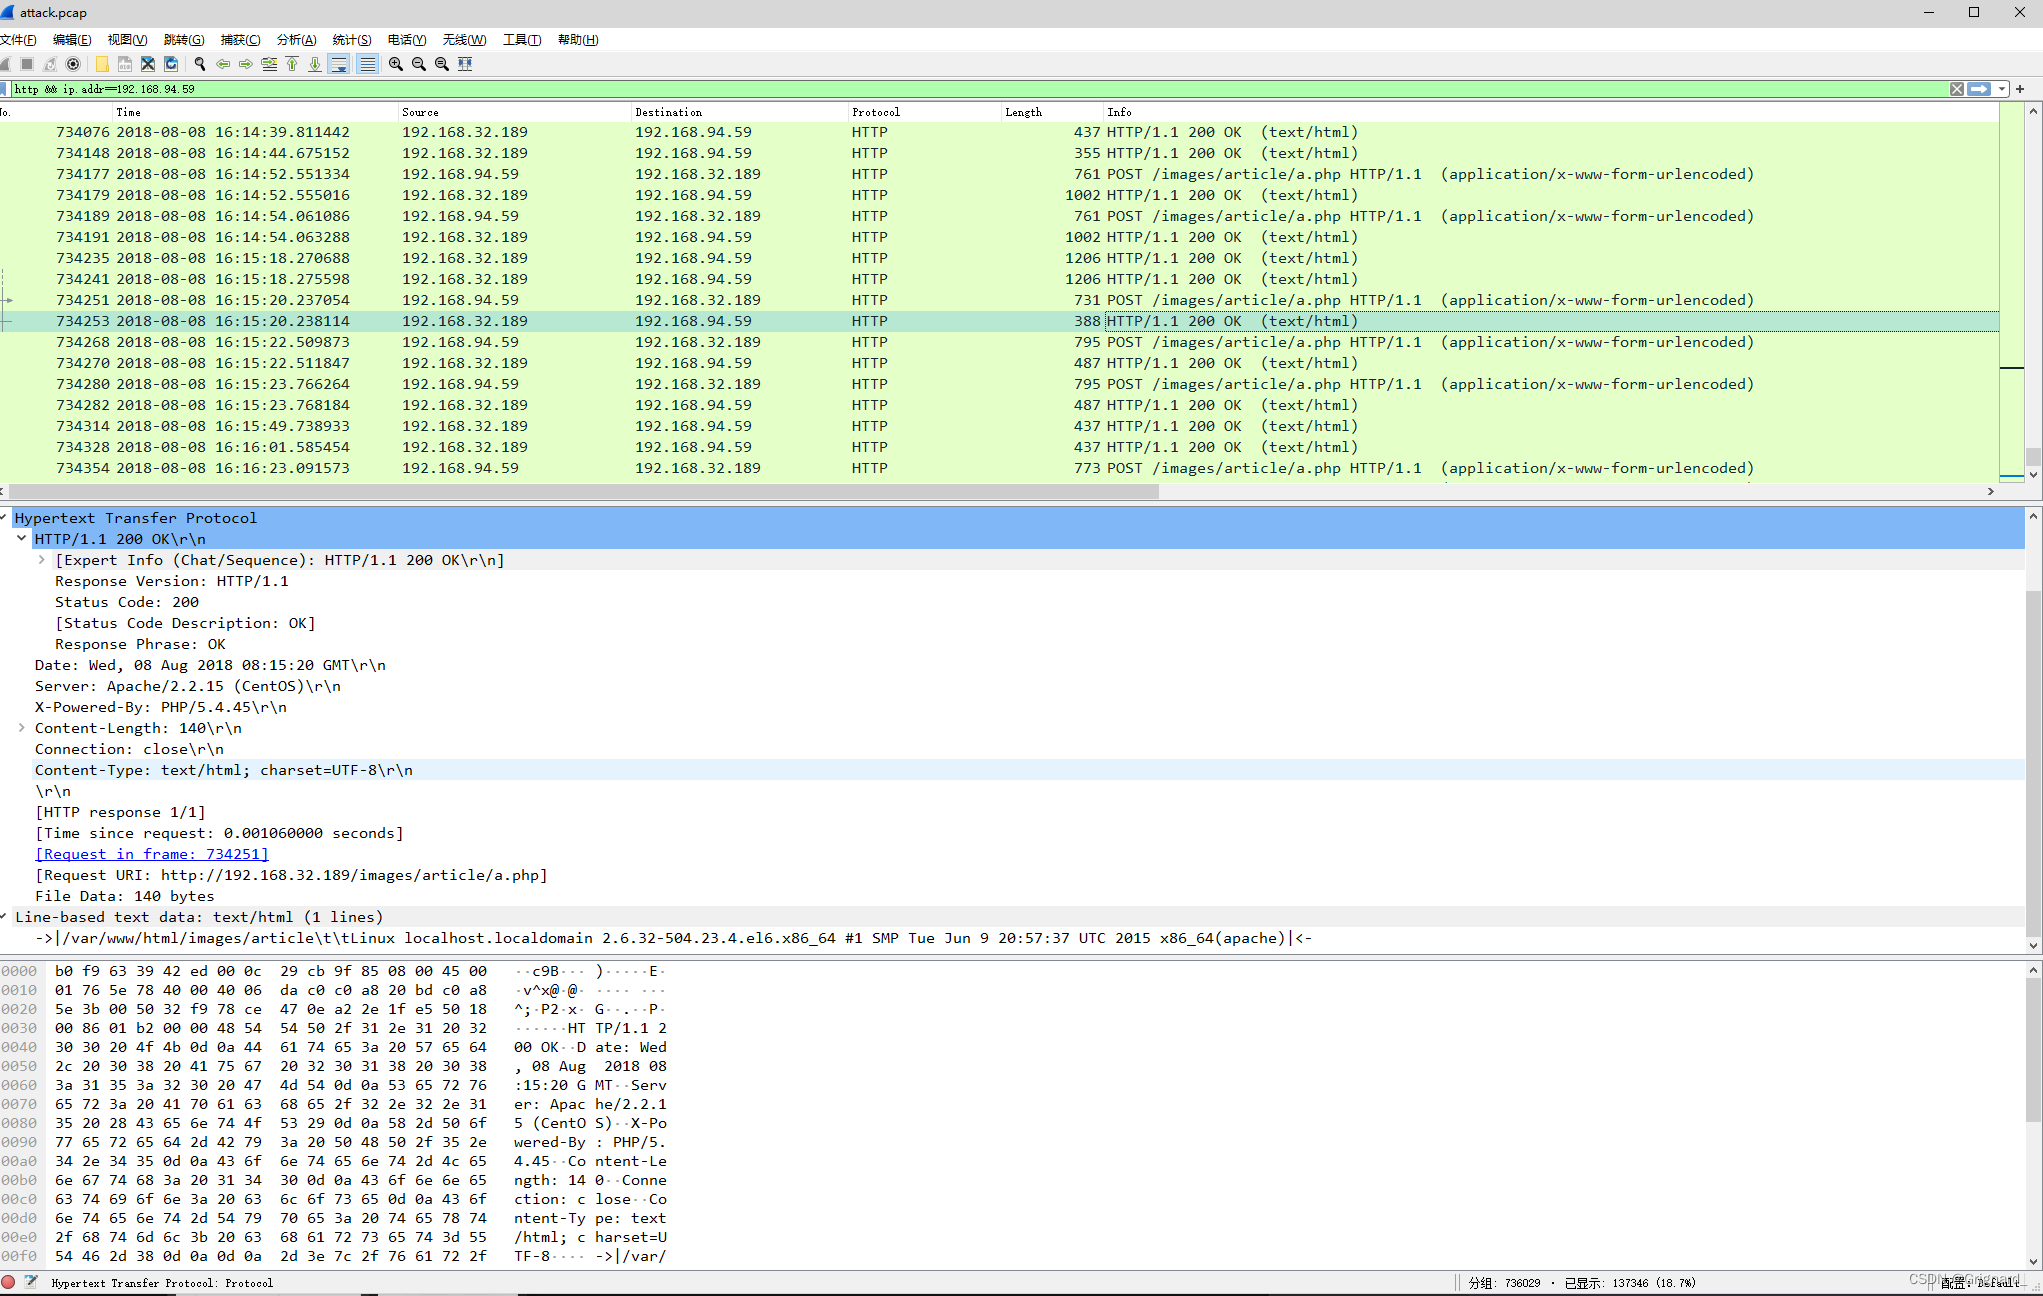Select packet 734251 POST a.php row
Viewport: 2043px width, 1296px height.
coord(1000,300)
